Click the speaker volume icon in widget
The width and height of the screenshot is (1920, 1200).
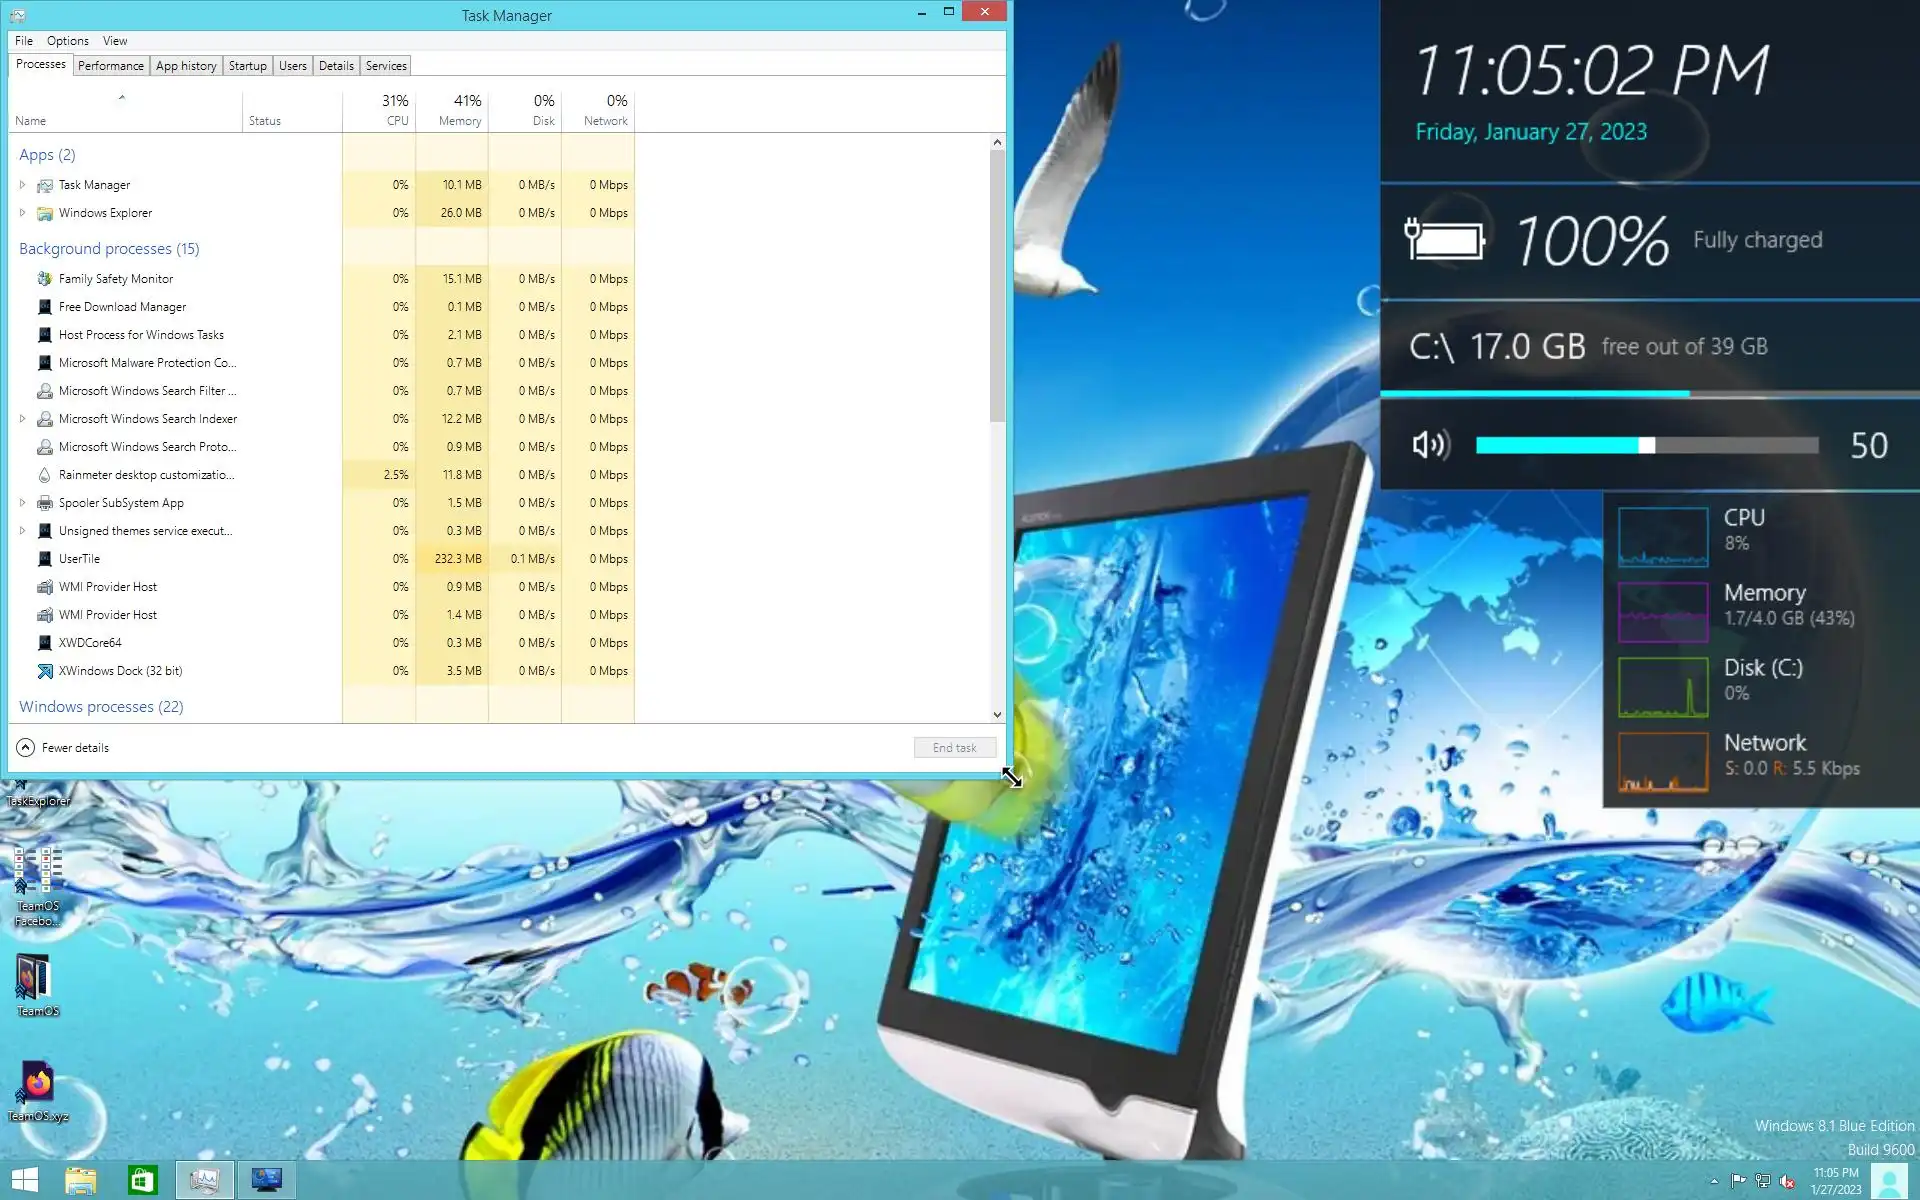click(1430, 445)
